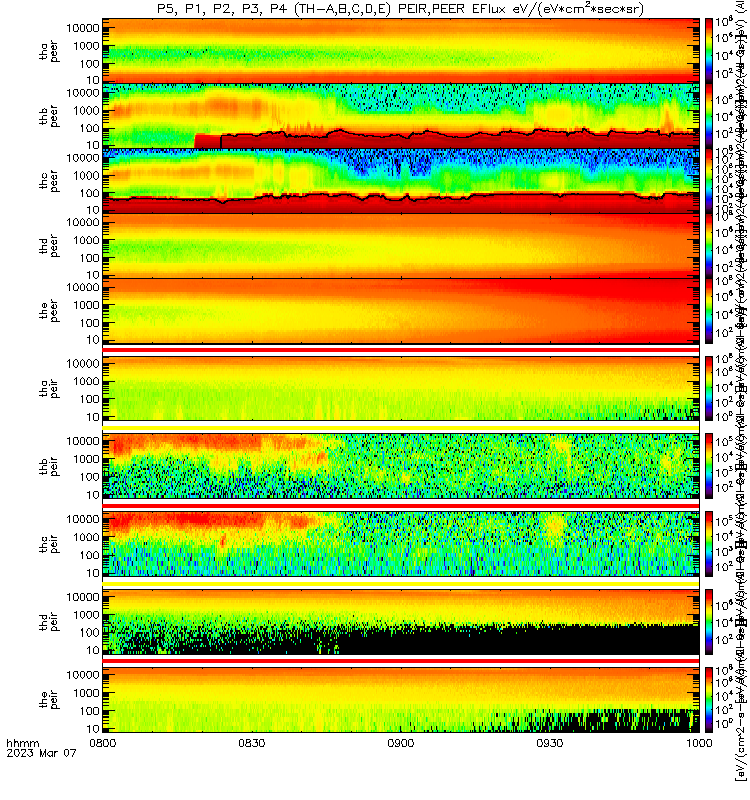
Task: Click the color bar beside thd peir panel
Action: point(709,622)
